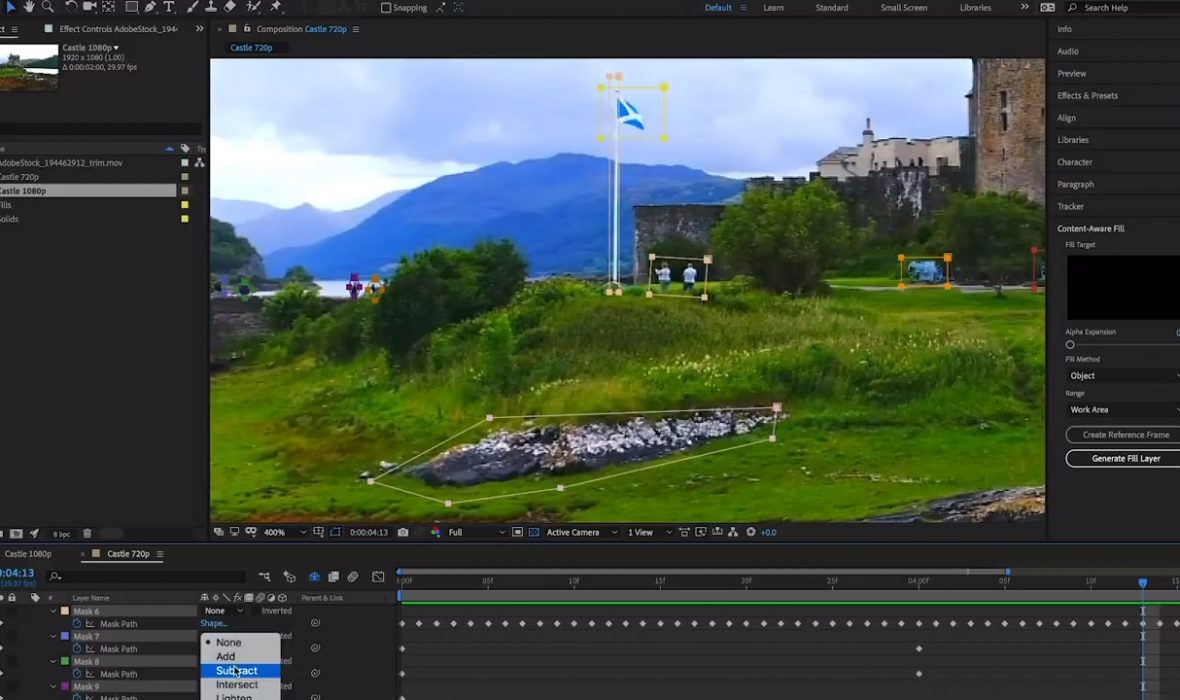Select the Zoom magnifier tool

coord(47,7)
